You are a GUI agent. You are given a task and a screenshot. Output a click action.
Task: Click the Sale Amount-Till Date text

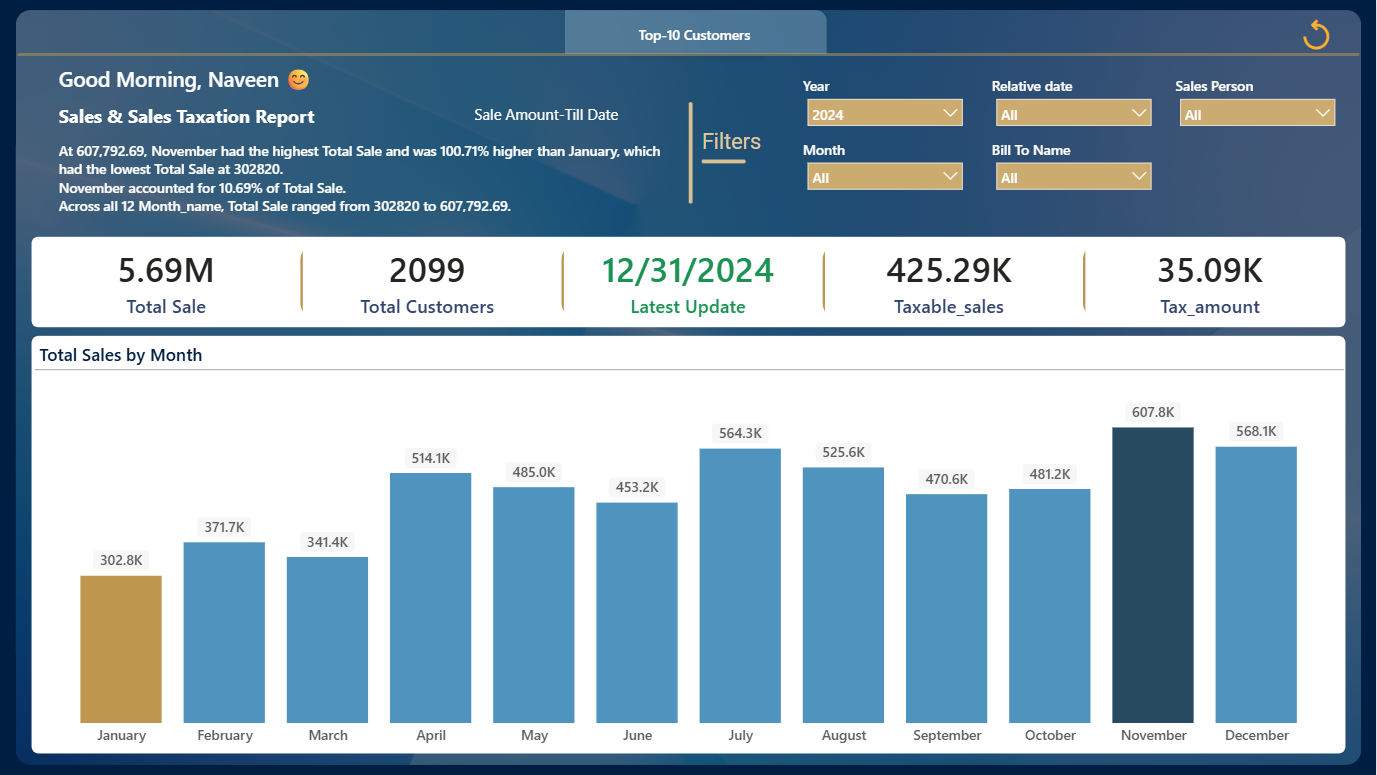[546, 115]
